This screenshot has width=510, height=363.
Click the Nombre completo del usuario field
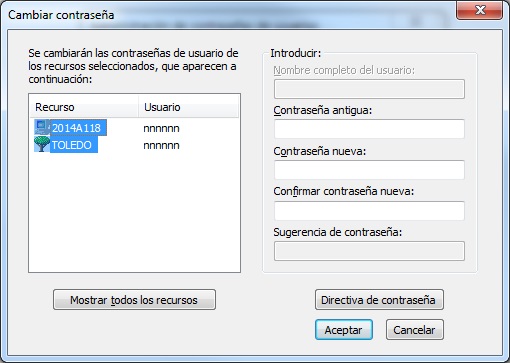coord(369,89)
